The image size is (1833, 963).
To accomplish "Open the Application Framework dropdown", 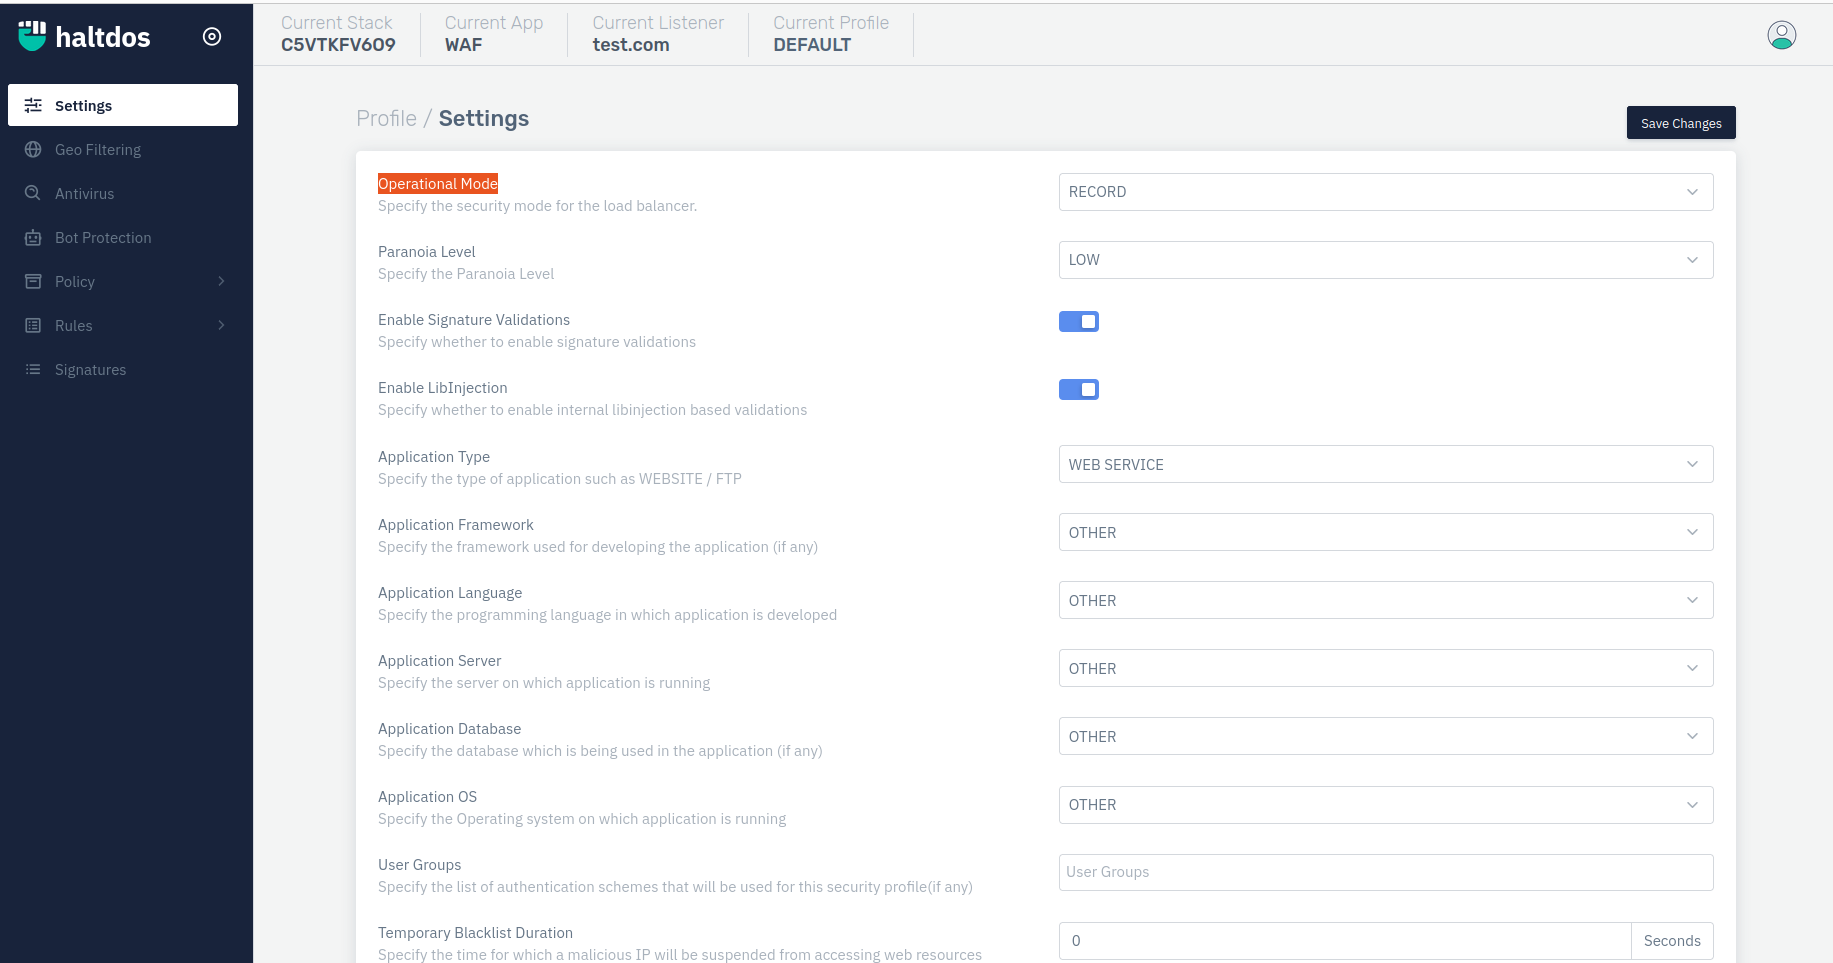I will pos(1385,532).
